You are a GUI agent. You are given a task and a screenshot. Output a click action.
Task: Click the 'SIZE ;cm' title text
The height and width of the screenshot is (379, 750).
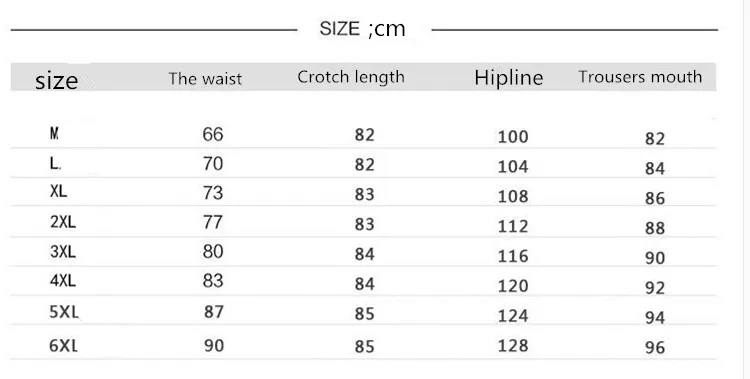(x=362, y=29)
